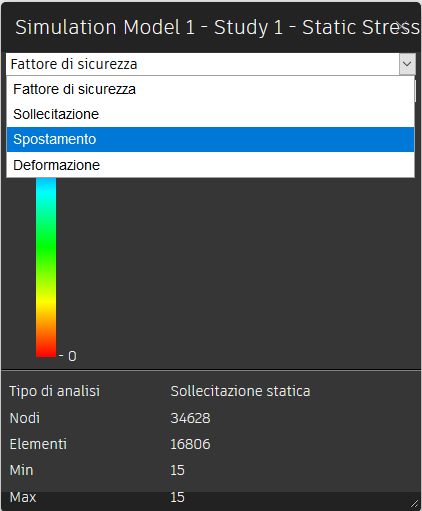Image resolution: width=422 pixels, height=511 pixels.
Task: Click the Max label
Action: (23, 497)
